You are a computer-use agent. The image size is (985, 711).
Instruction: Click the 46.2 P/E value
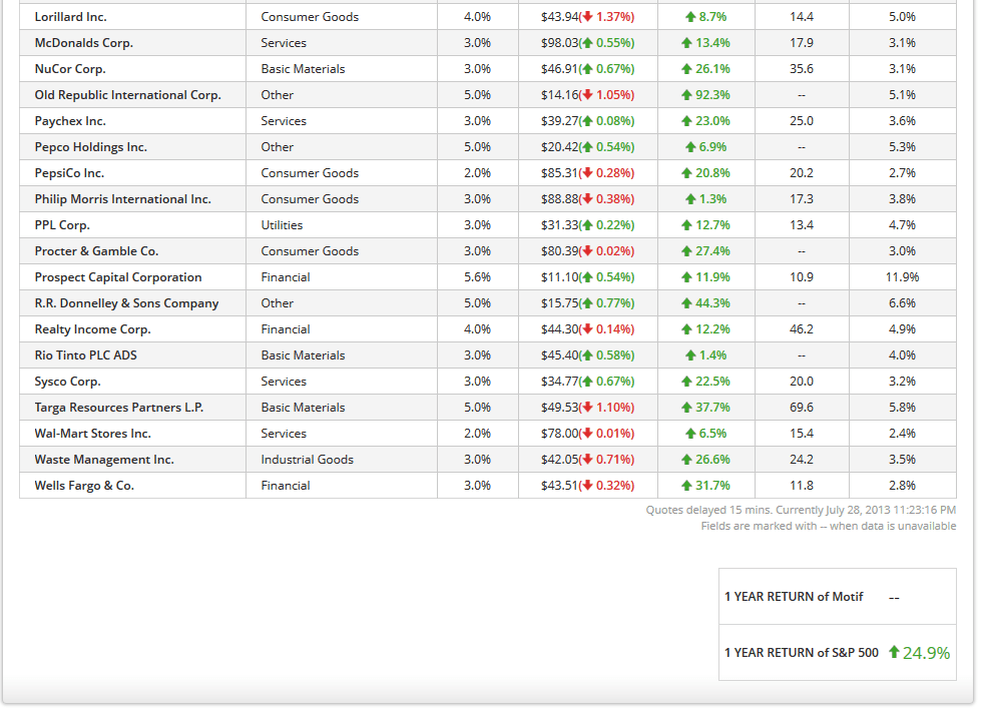802,330
